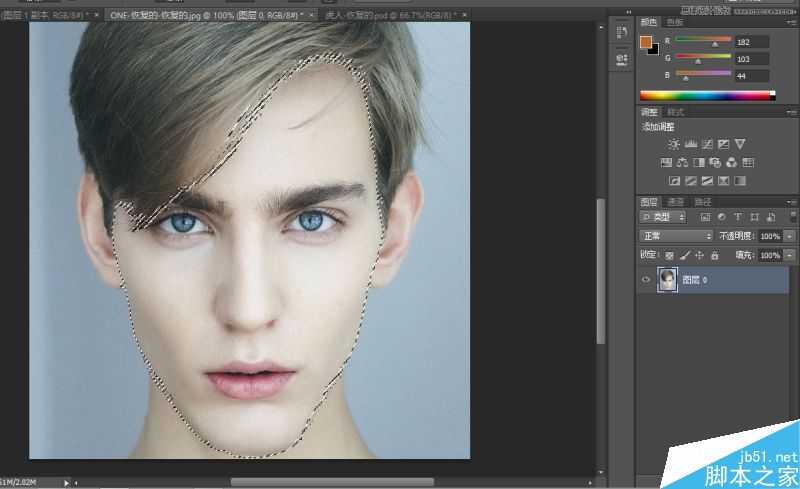Add a Vibrance adjustment (triangle icon)
This screenshot has width=800, height=489.
click(740, 145)
